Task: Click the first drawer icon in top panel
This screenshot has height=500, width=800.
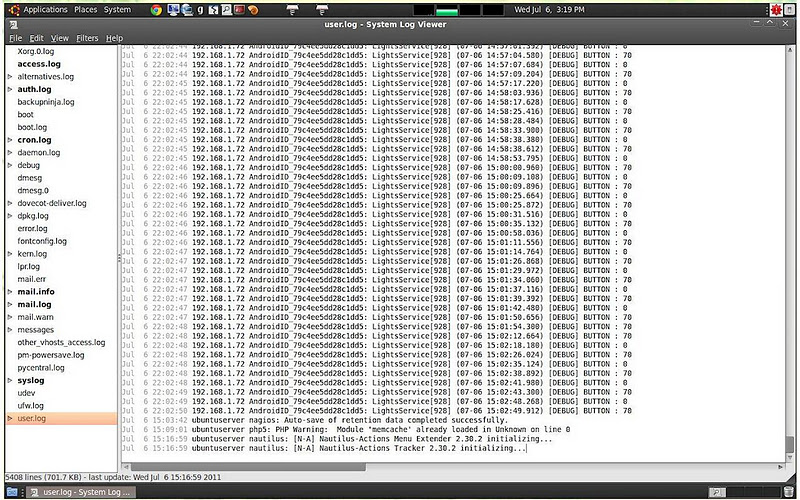Action: [292, 10]
